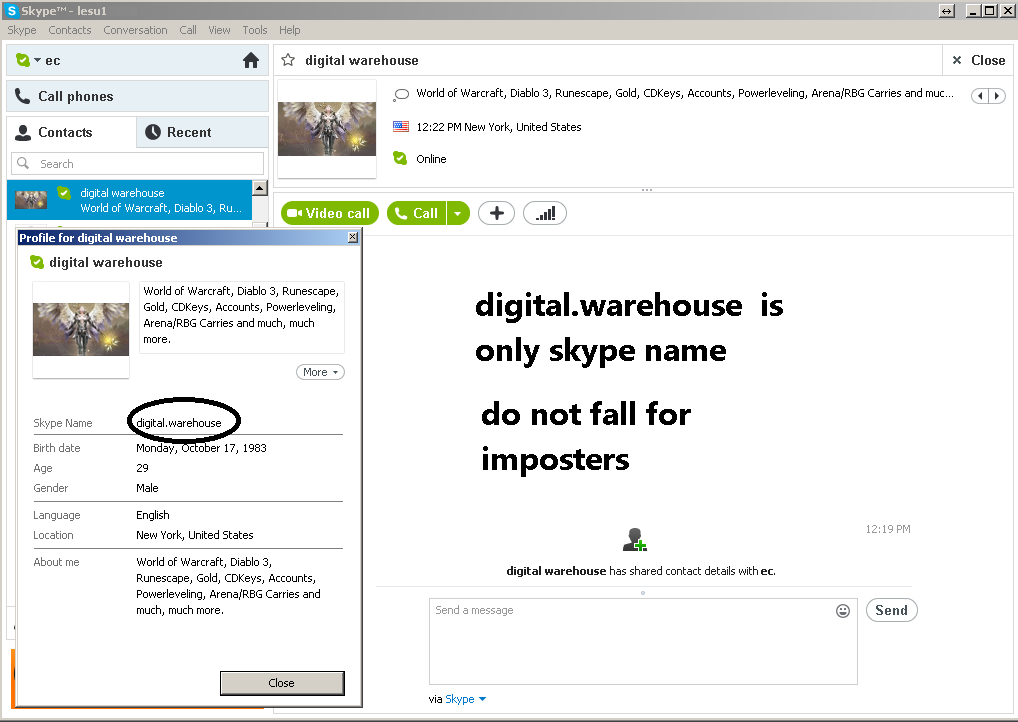Click the Language value English
1018x722 pixels.
click(153, 515)
